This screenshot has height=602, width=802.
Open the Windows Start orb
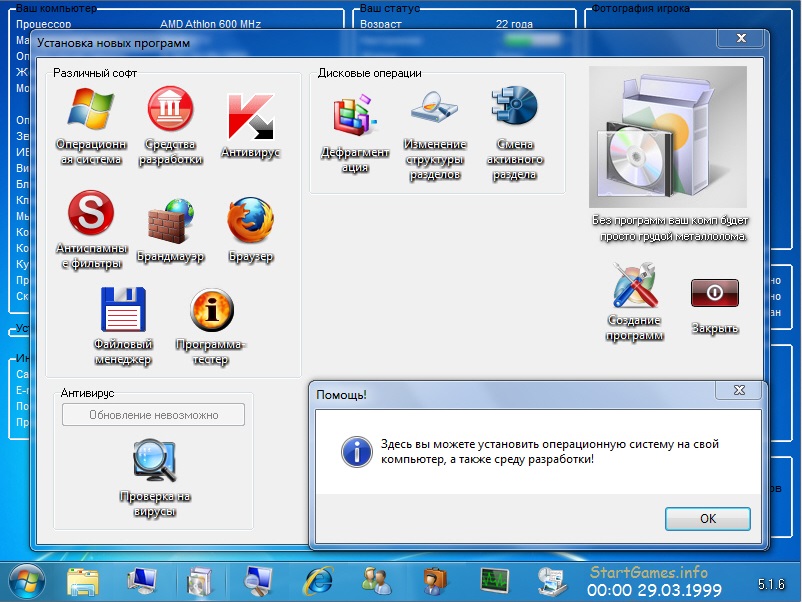[26, 579]
